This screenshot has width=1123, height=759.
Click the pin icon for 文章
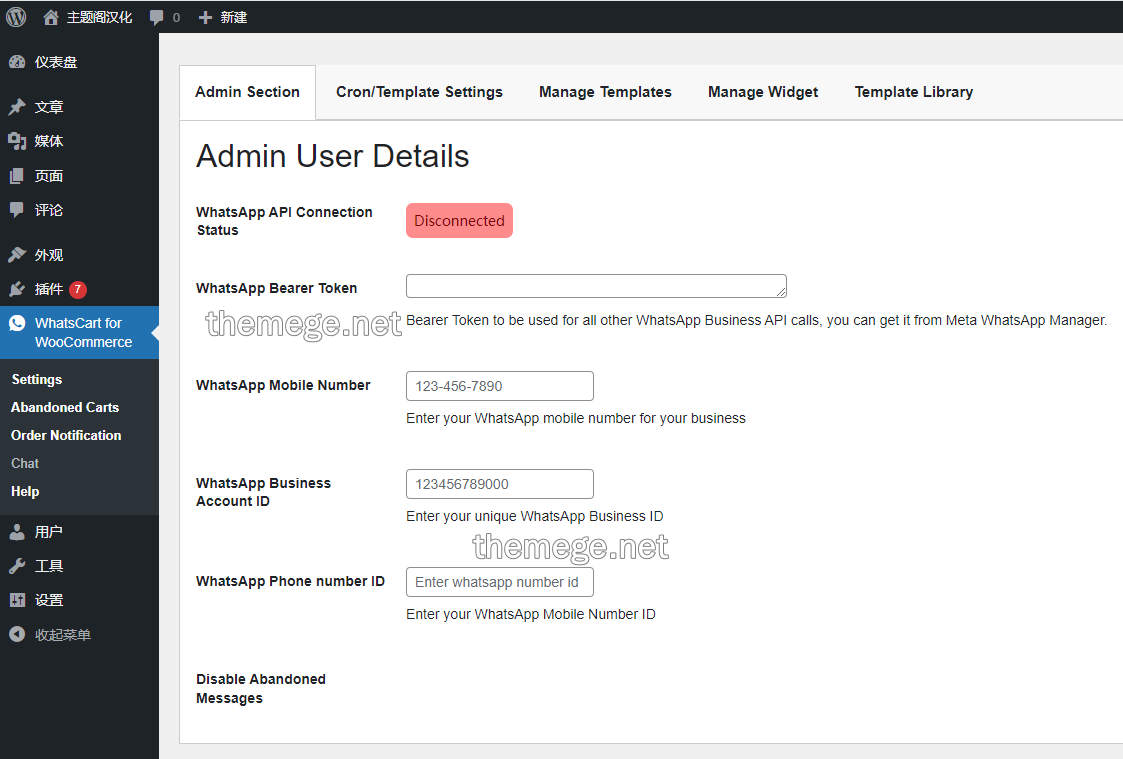click(17, 107)
